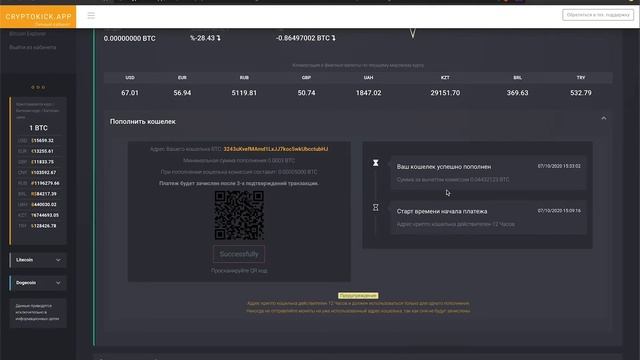Click the %-28.43 change value

pyautogui.click(x=205, y=38)
